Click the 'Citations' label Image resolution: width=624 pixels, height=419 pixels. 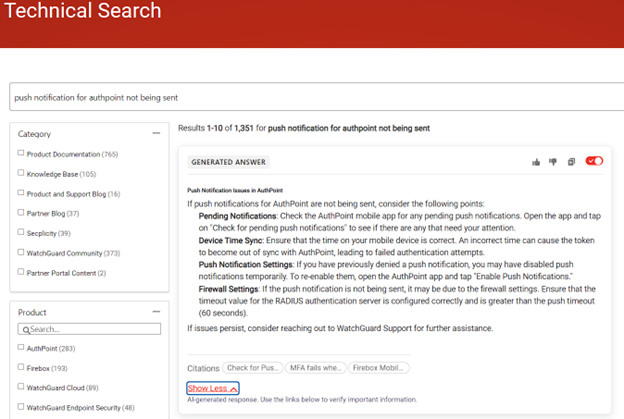click(203, 368)
